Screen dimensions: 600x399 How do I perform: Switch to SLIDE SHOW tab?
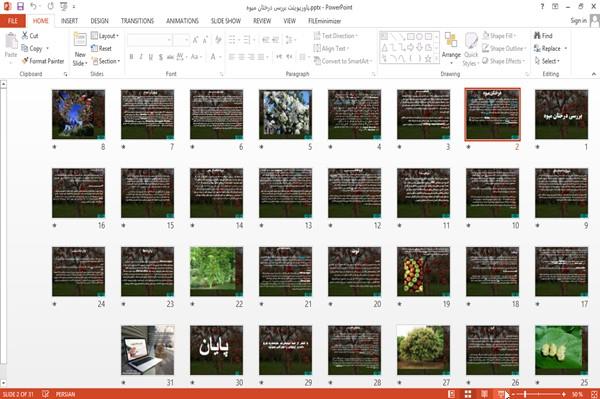click(226, 21)
